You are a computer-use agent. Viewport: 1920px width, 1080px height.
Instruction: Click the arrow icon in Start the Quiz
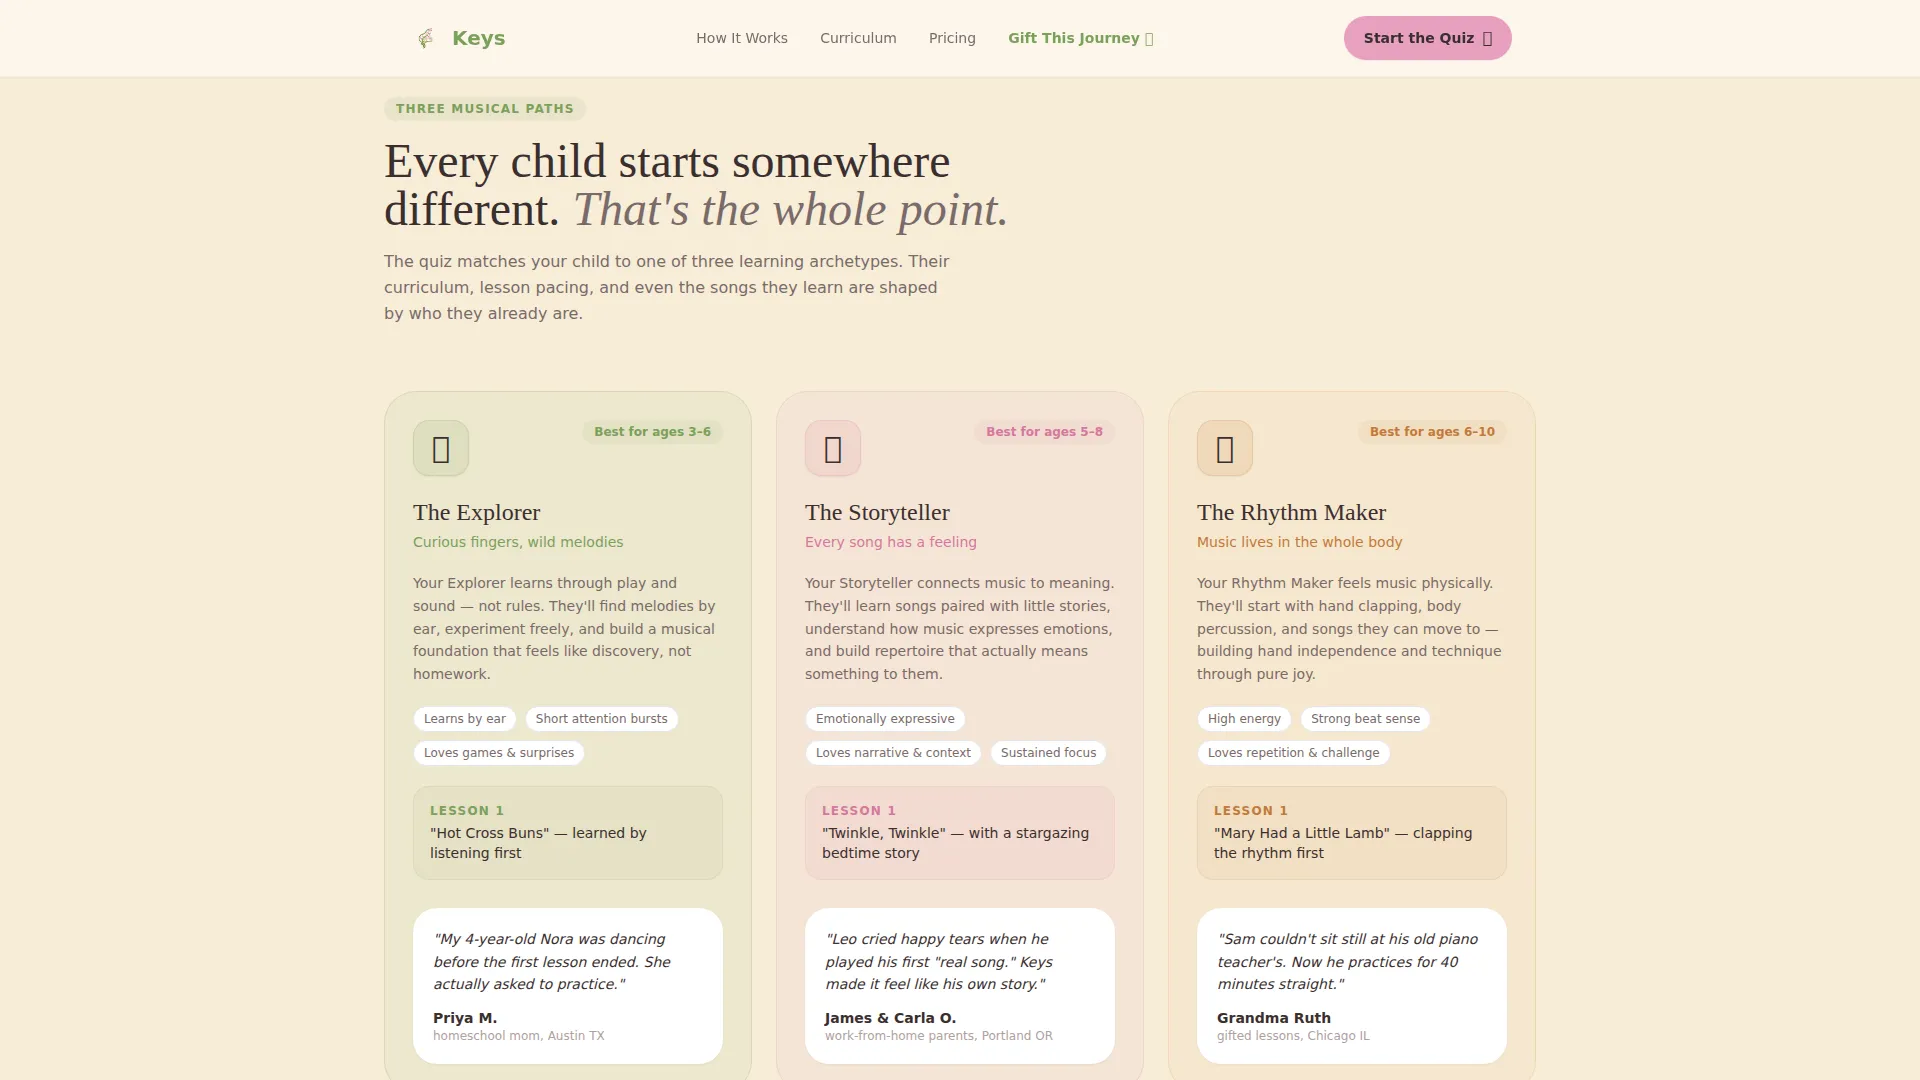(1487, 39)
